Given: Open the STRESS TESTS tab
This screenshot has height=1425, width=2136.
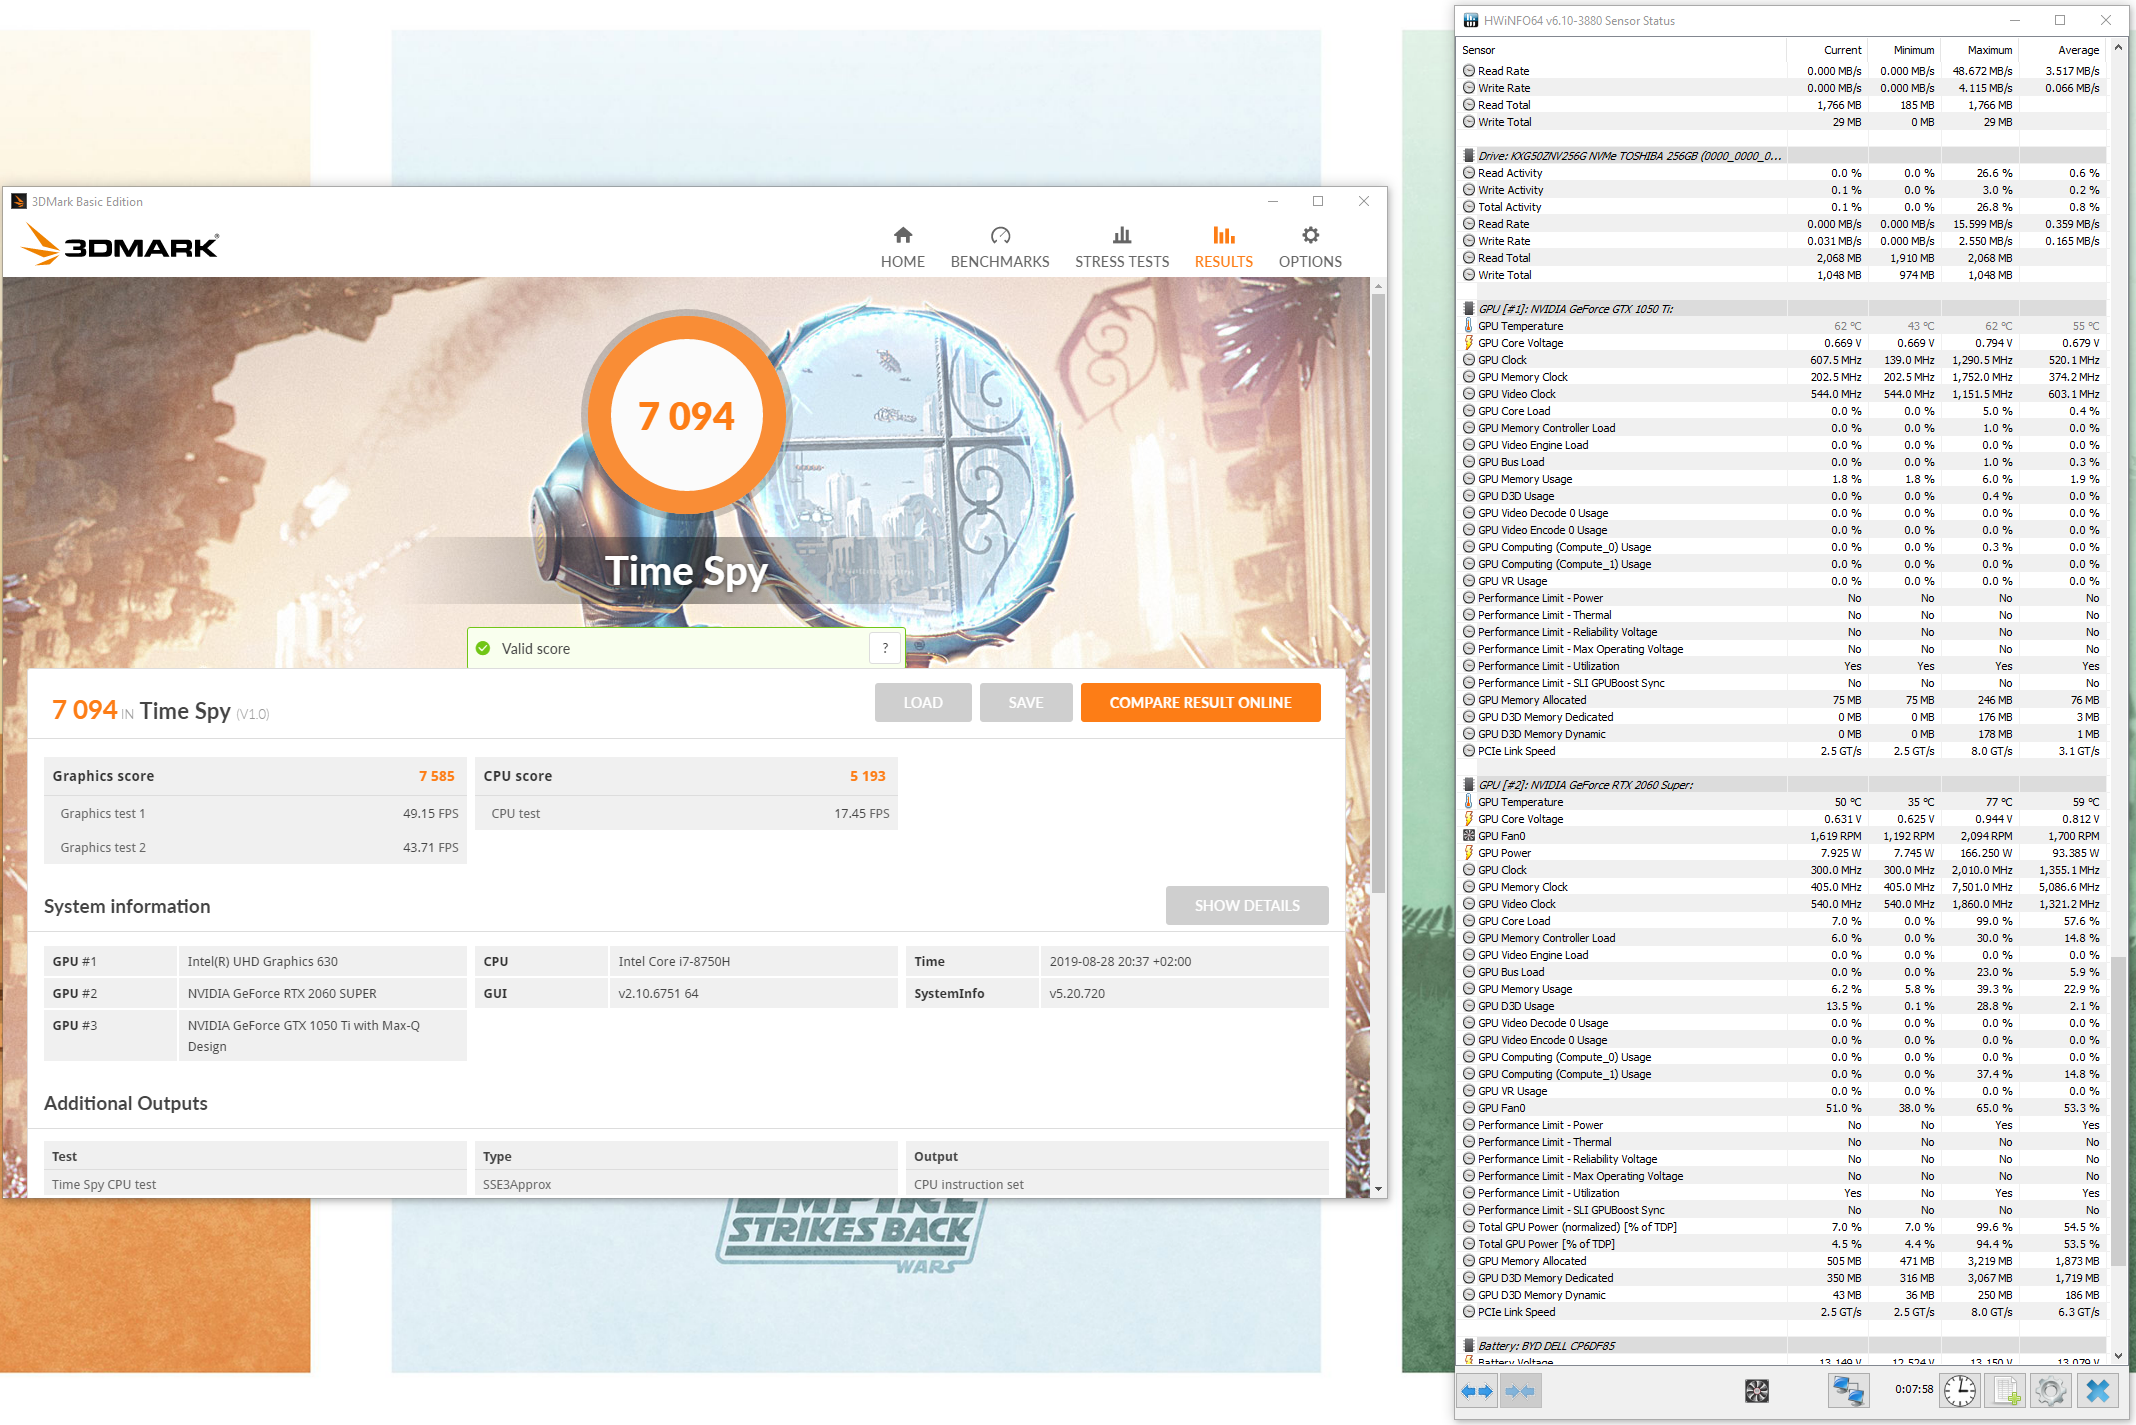Looking at the screenshot, I should tap(1121, 246).
